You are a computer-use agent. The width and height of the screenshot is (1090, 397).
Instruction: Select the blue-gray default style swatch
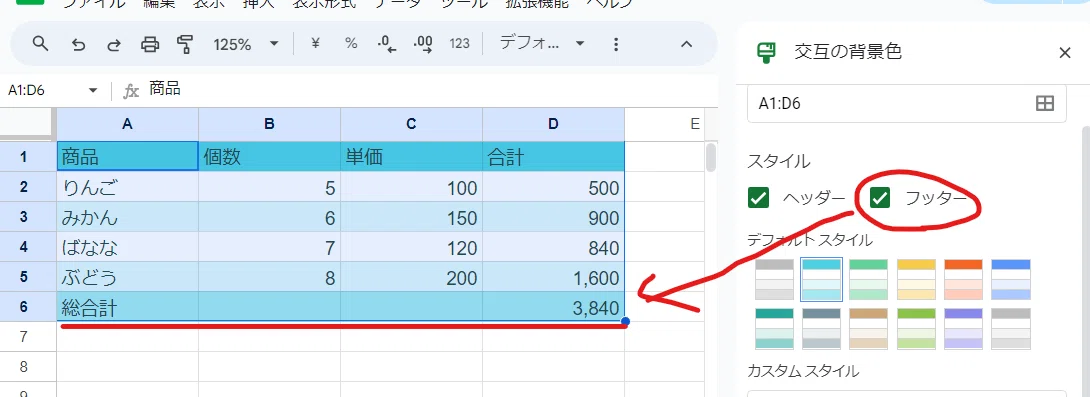click(822, 329)
